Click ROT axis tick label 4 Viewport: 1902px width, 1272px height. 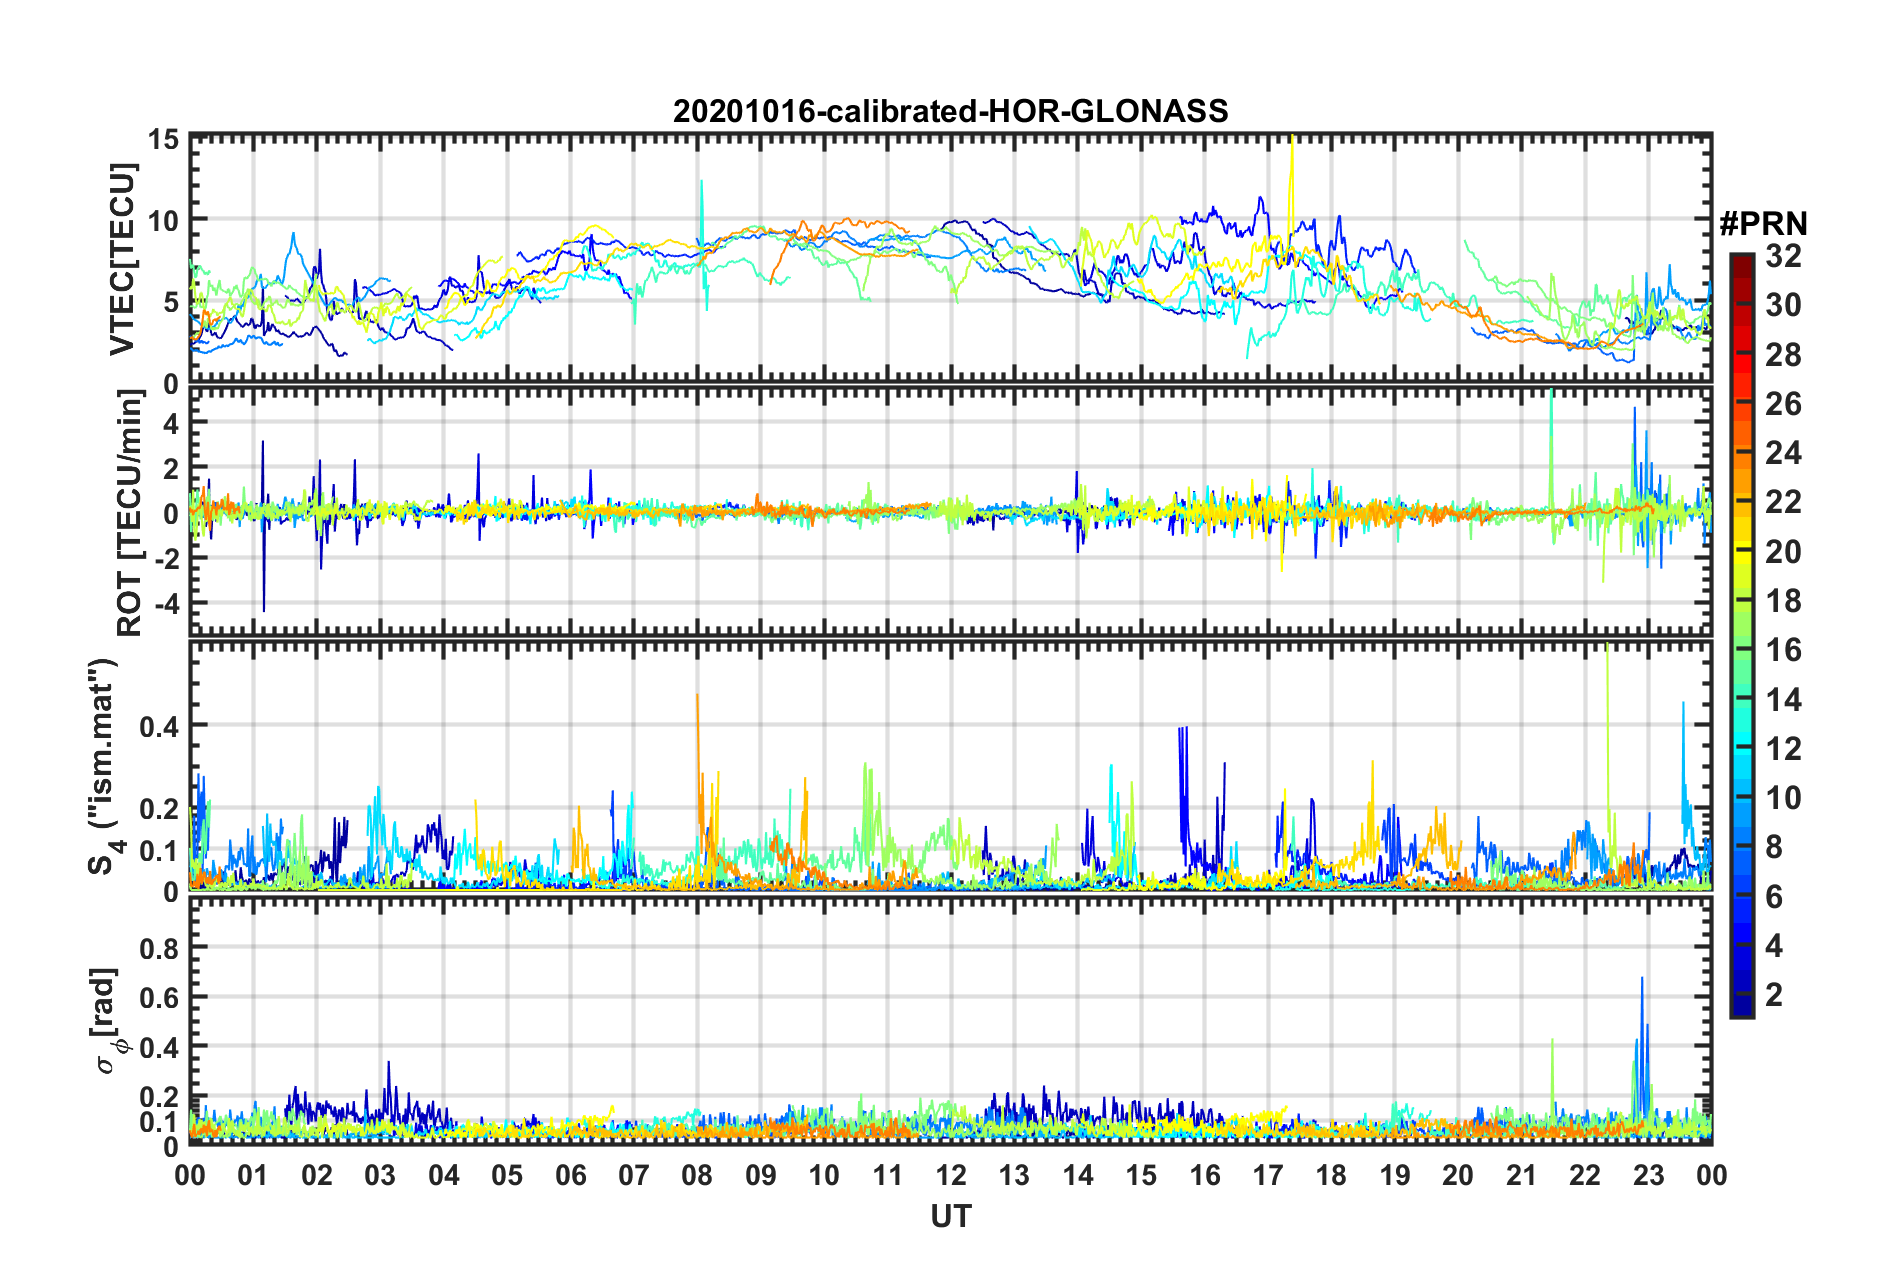[x=171, y=424]
